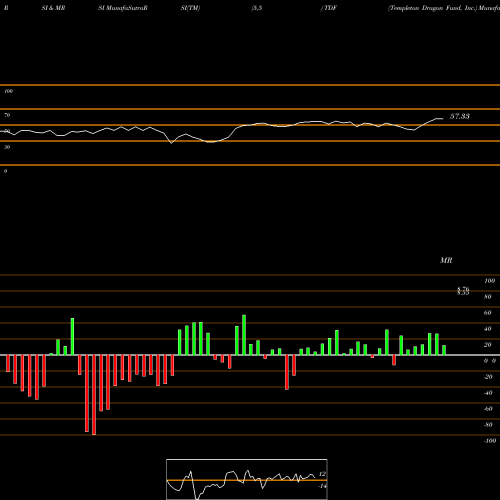Click the MR axis label -60
This screenshot has height=500, width=500.
pos(488,409)
